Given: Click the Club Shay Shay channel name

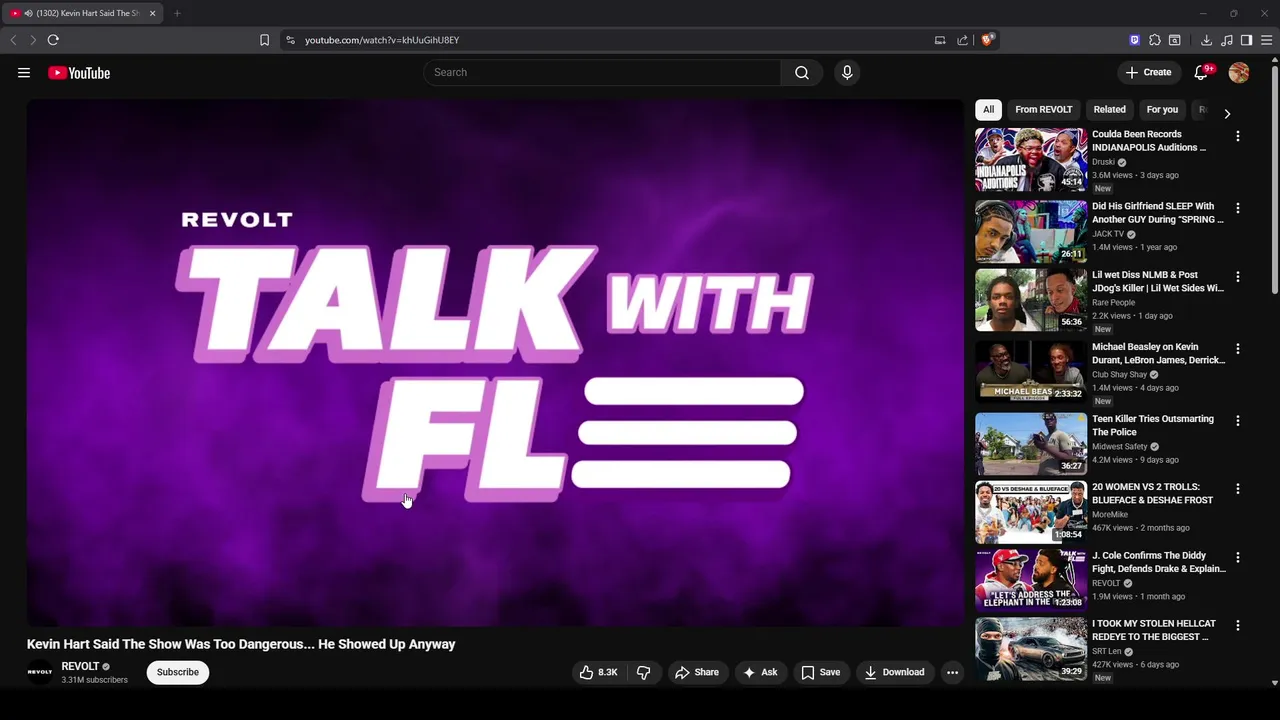Looking at the screenshot, I should coord(1119,375).
